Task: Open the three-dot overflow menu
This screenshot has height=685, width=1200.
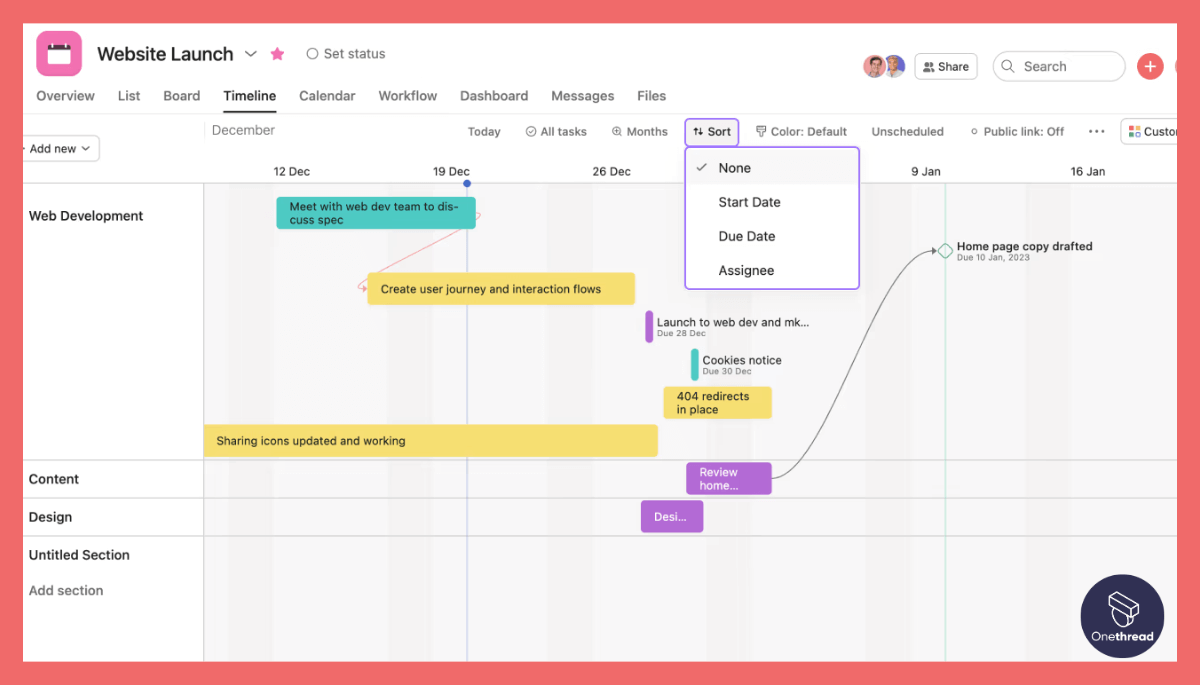Action: [1096, 131]
